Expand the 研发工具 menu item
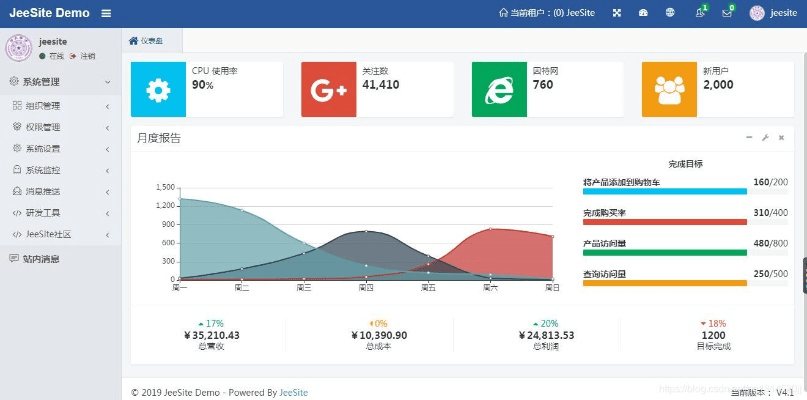Viewport: 807px width, 400px height. 58,213
